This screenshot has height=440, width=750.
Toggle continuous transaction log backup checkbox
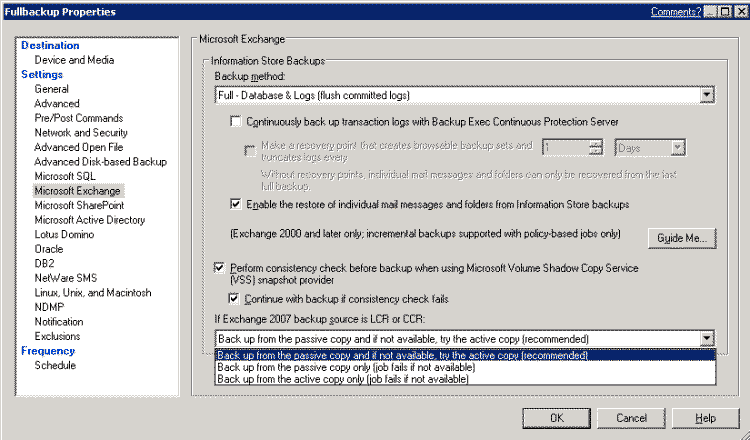coord(236,121)
